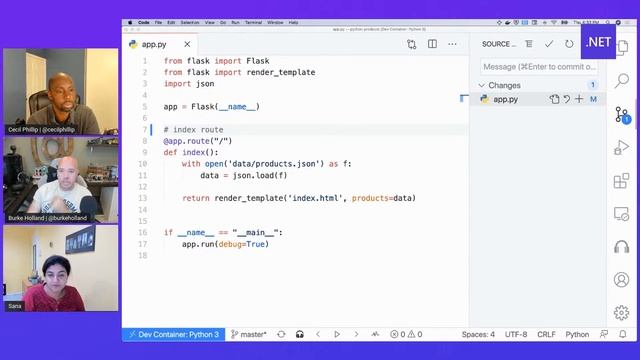Open the Selection menu

[190, 22]
